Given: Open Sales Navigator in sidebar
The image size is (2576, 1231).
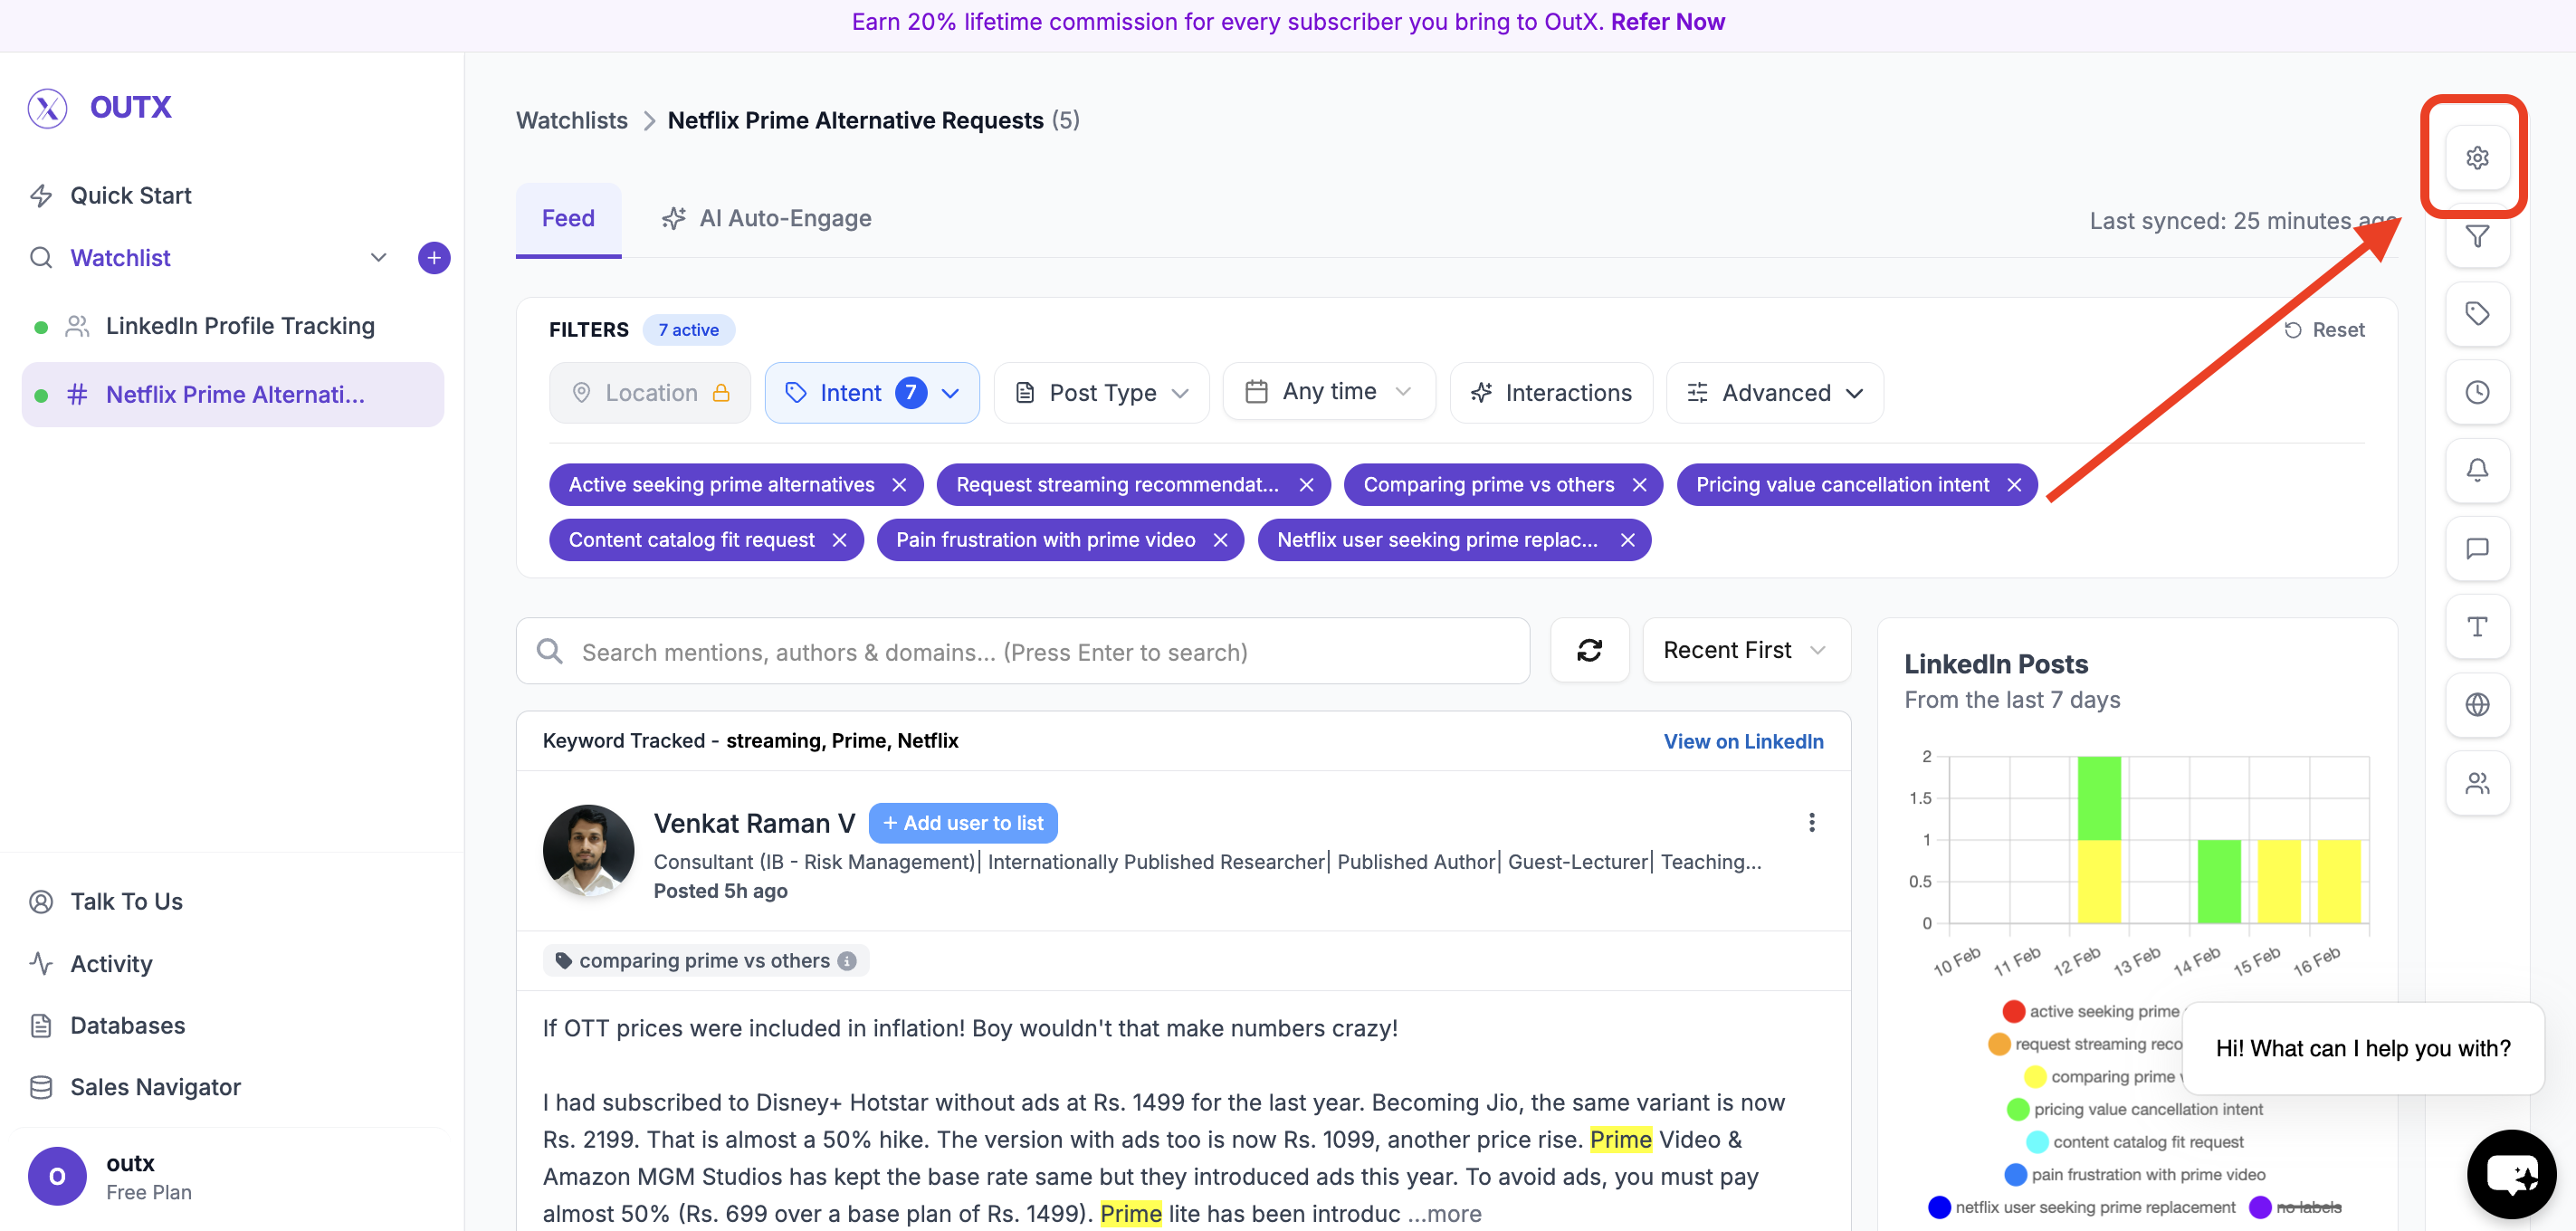Looking at the screenshot, I should tap(155, 1087).
